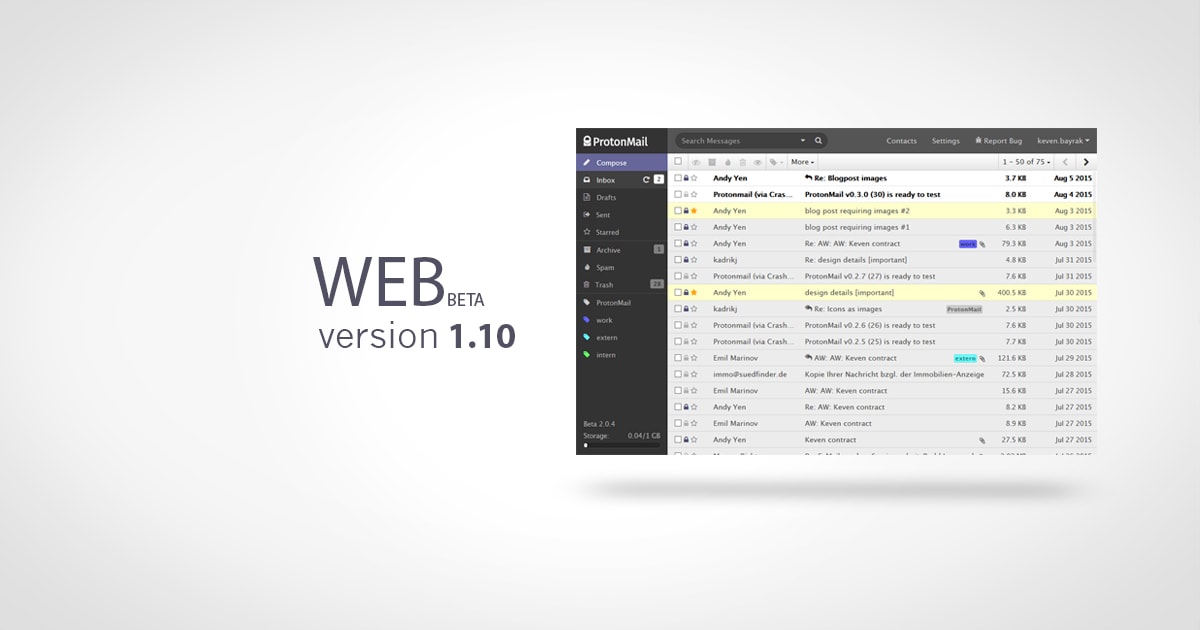Star the 'Re: Icons as images' message
Image resolution: width=1200 pixels, height=630 pixels.
tap(694, 309)
